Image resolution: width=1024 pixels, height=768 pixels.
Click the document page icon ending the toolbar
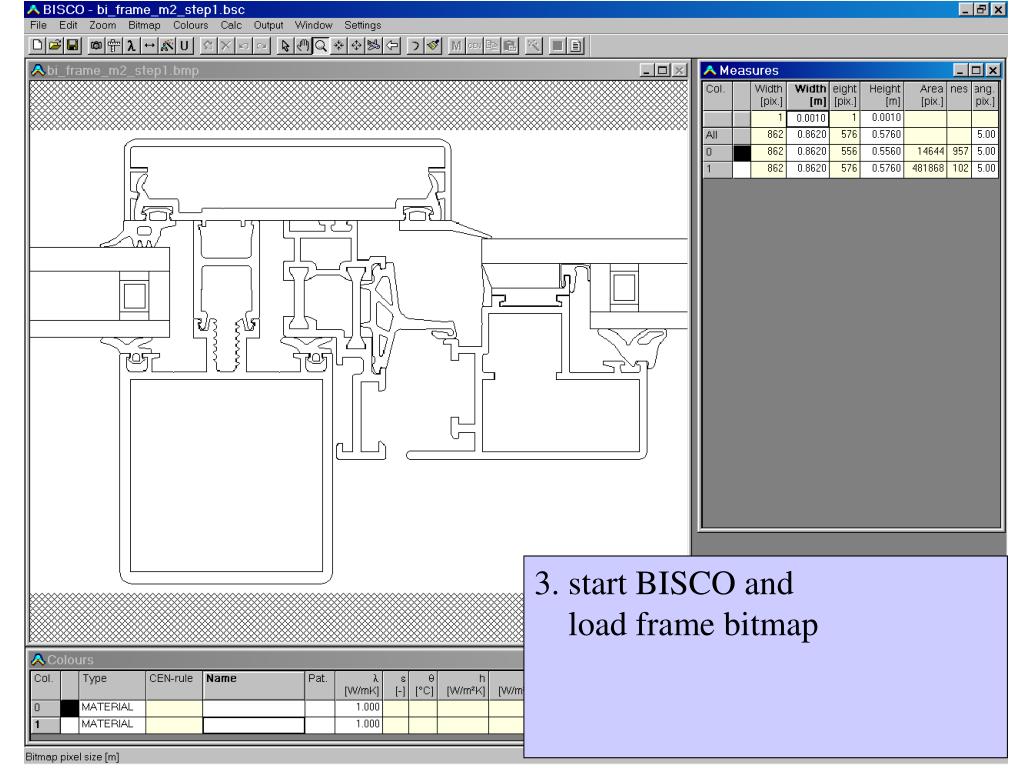click(575, 46)
